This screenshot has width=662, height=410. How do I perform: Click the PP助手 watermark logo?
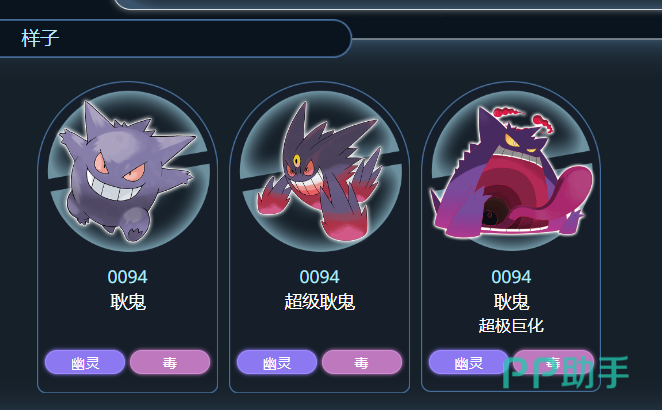tap(566, 372)
